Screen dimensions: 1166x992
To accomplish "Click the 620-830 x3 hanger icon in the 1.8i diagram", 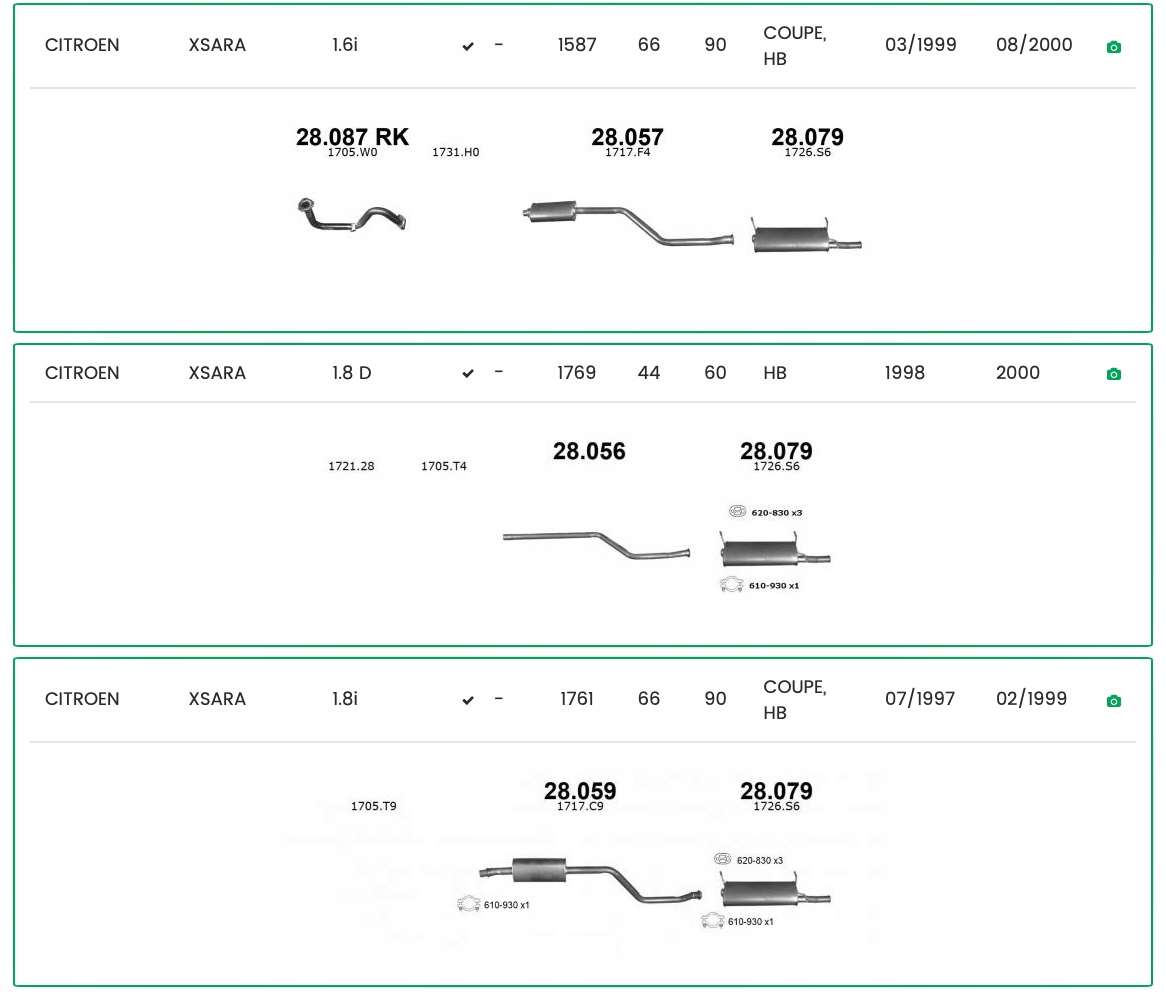I will (x=723, y=860).
